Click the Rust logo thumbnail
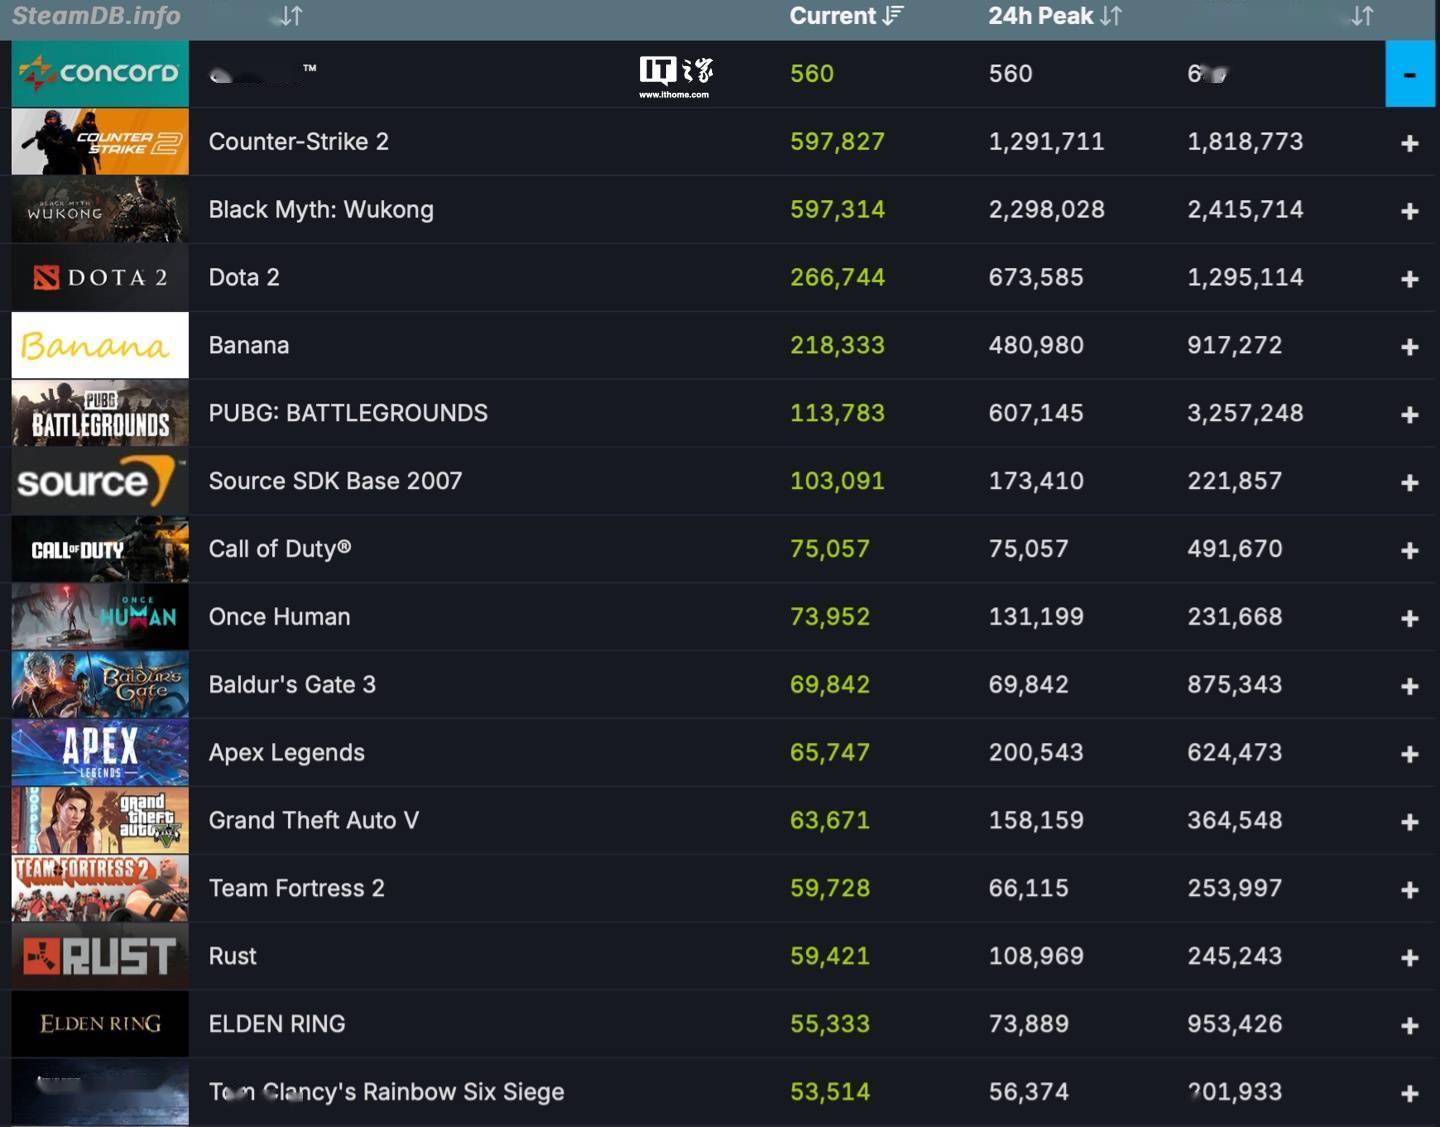 point(100,957)
